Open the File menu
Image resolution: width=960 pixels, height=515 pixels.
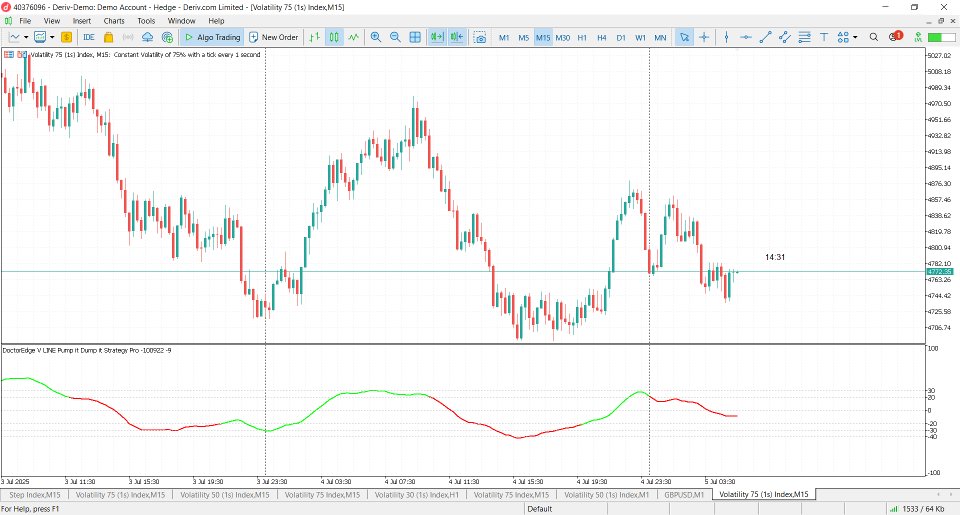point(25,21)
